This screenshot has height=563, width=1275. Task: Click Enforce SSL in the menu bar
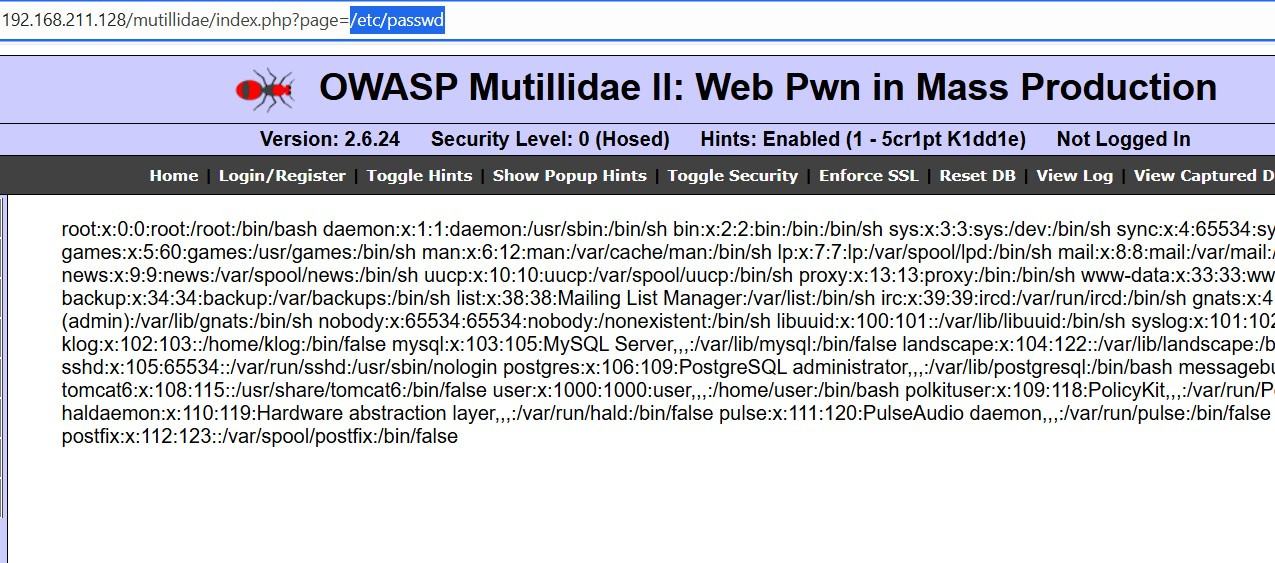868,176
